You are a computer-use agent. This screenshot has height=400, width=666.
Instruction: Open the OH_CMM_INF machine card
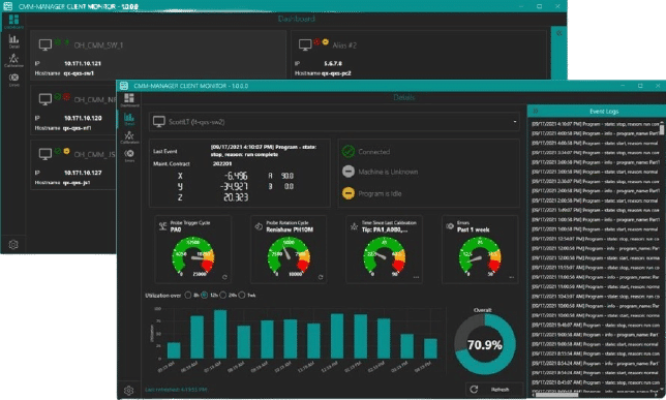(73, 110)
